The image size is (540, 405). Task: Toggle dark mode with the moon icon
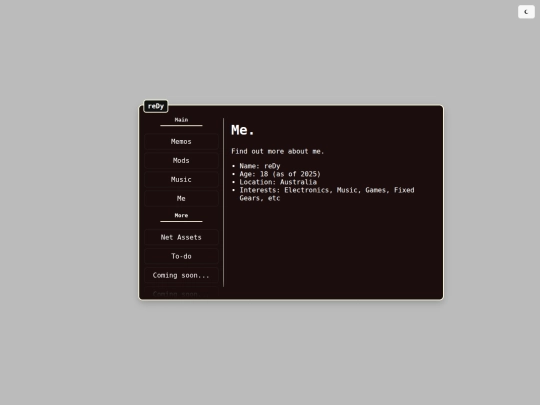pyautogui.click(x=526, y=12)
